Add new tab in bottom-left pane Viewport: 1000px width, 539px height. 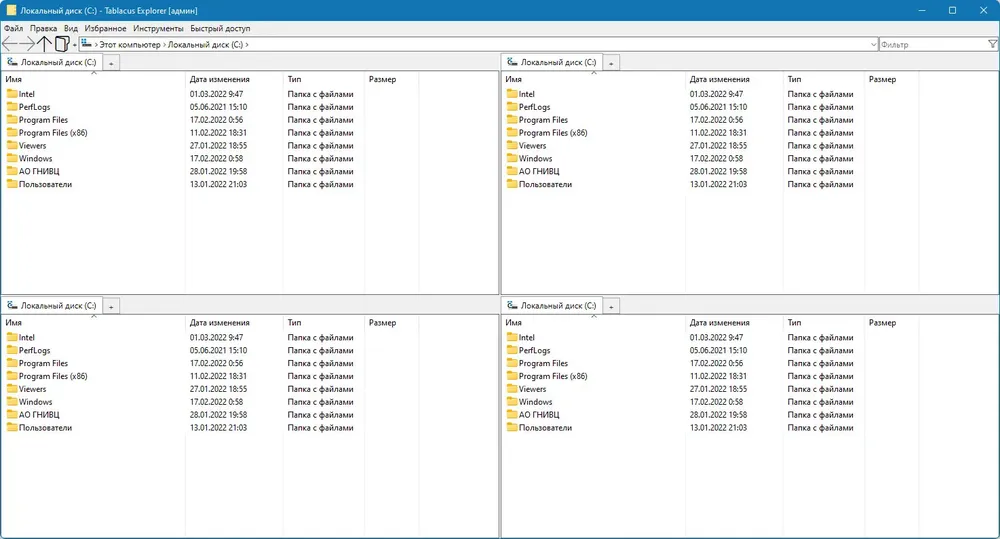pyautogui.click(x=111, y=307)
